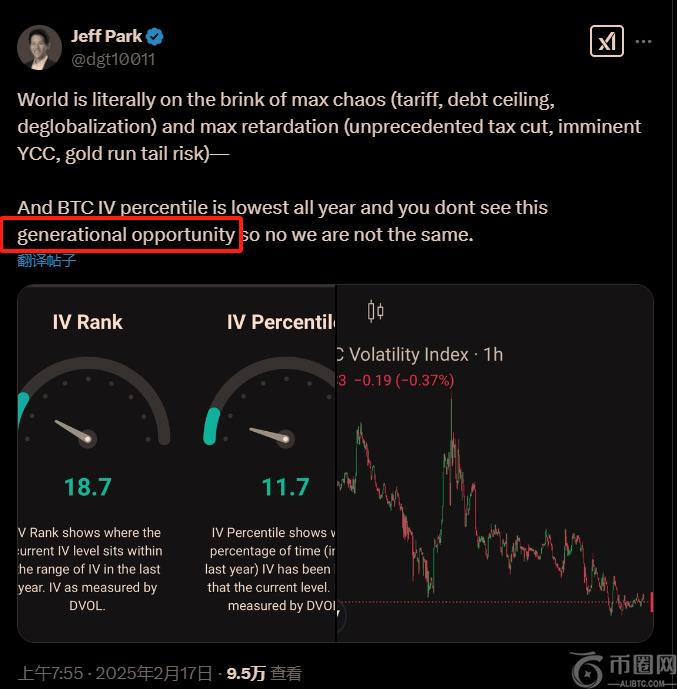Click the highlighted generational opportunity text
The height and width of the screenshot is (689, 677).
[127, 235]
